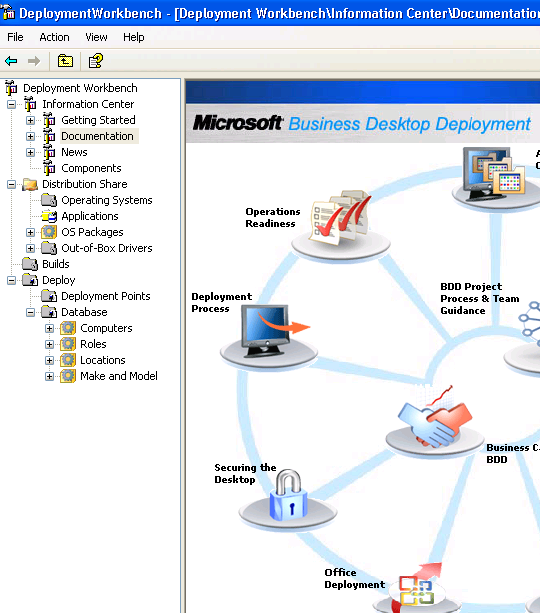Expand the Getting Started node

point(30,120)
